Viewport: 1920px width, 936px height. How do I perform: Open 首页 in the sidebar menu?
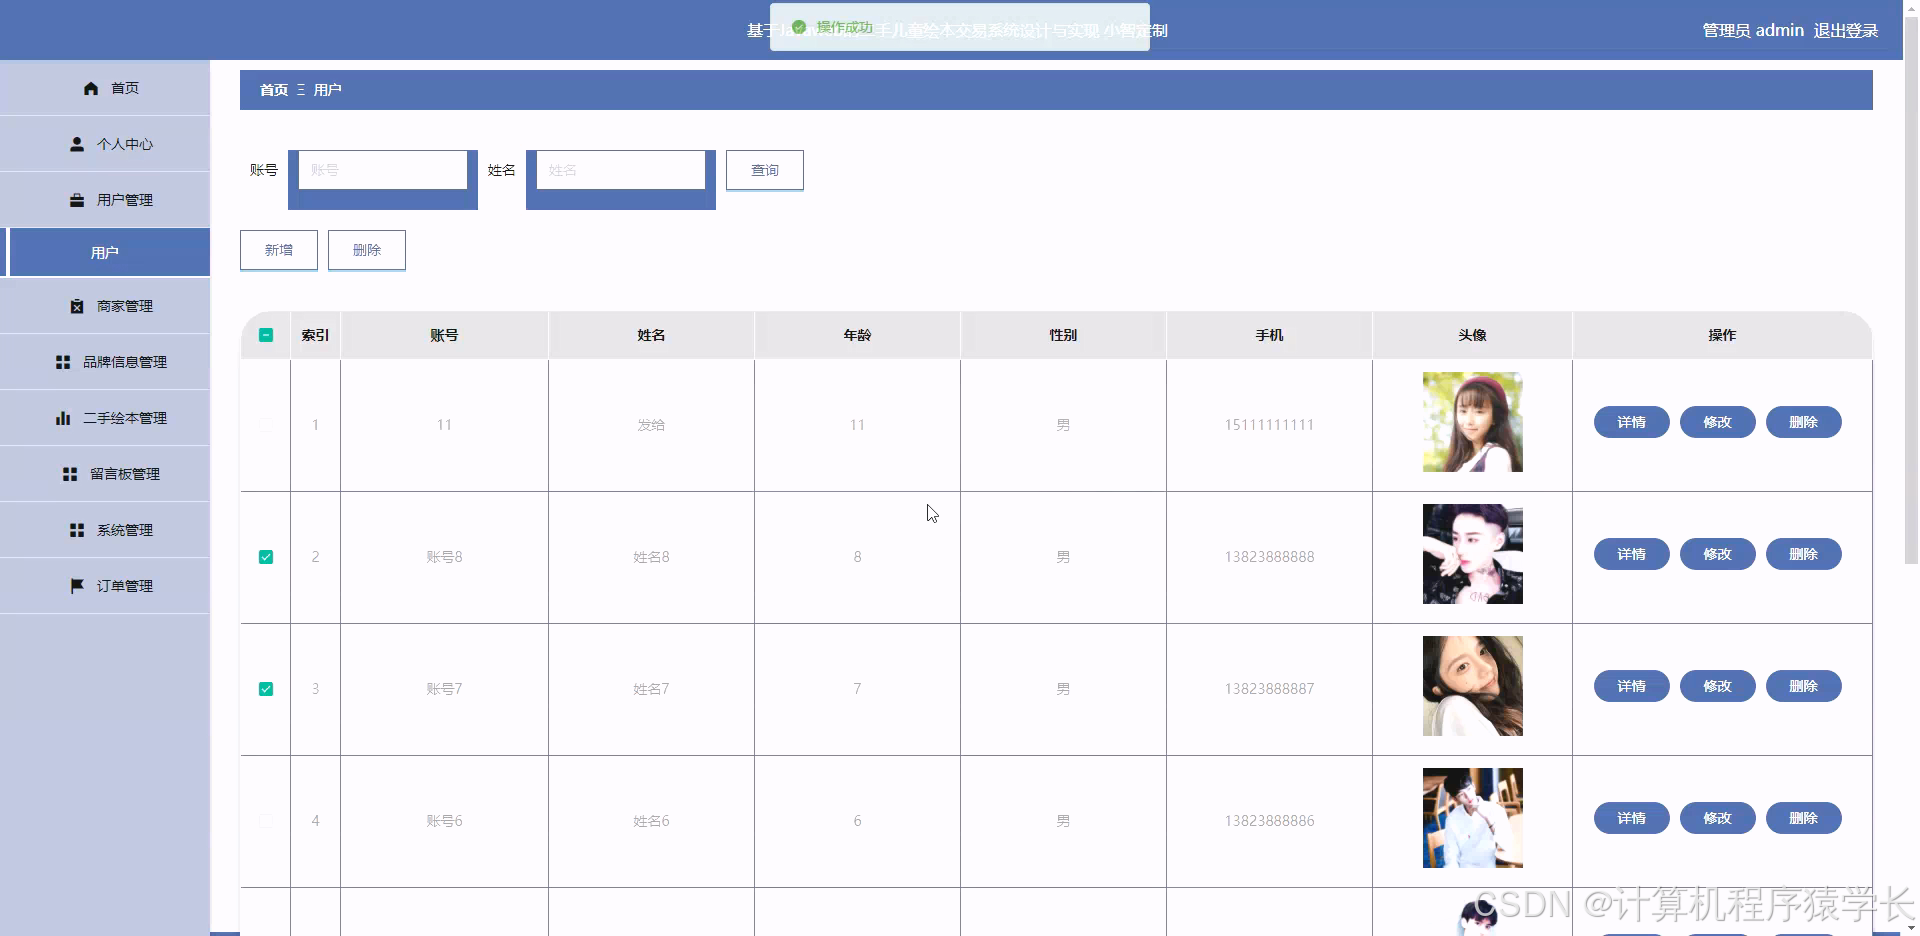click(x=105, y=88)
